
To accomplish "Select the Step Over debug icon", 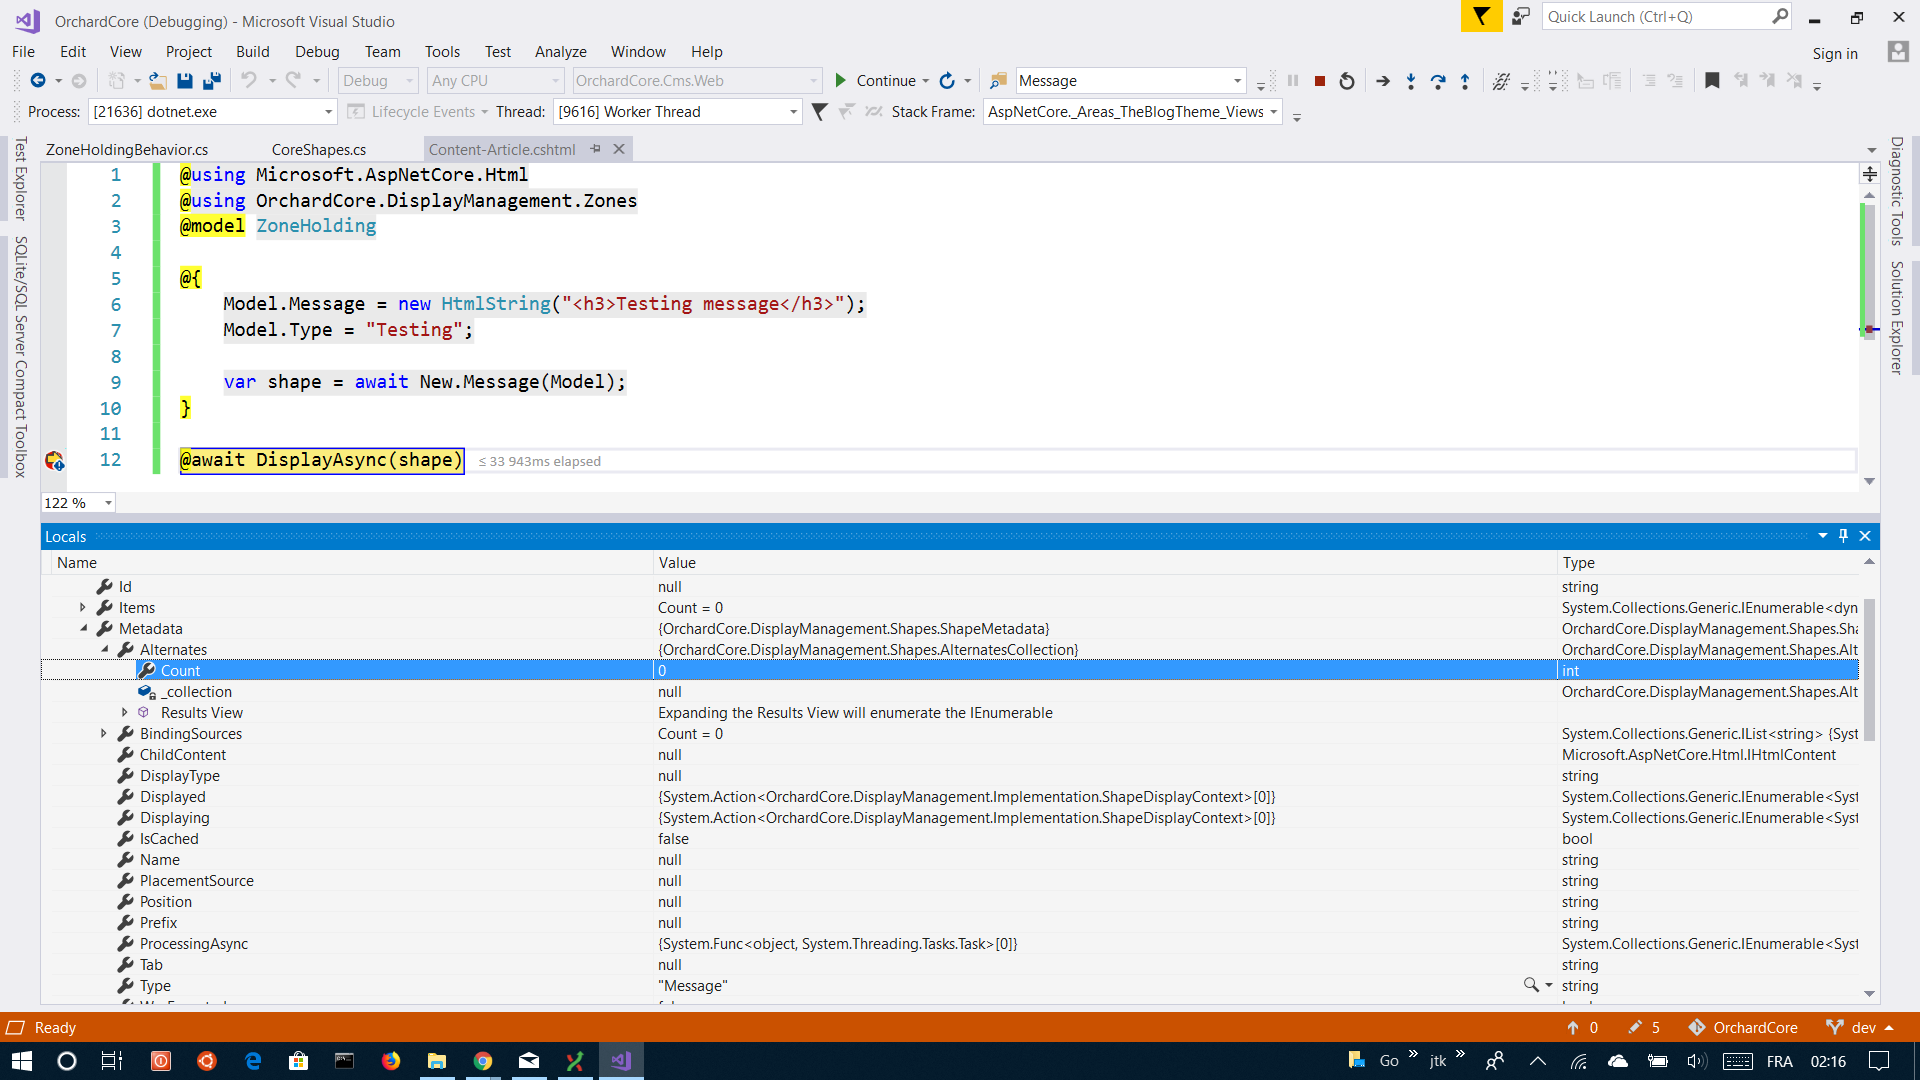I will tap(1438, 81).
